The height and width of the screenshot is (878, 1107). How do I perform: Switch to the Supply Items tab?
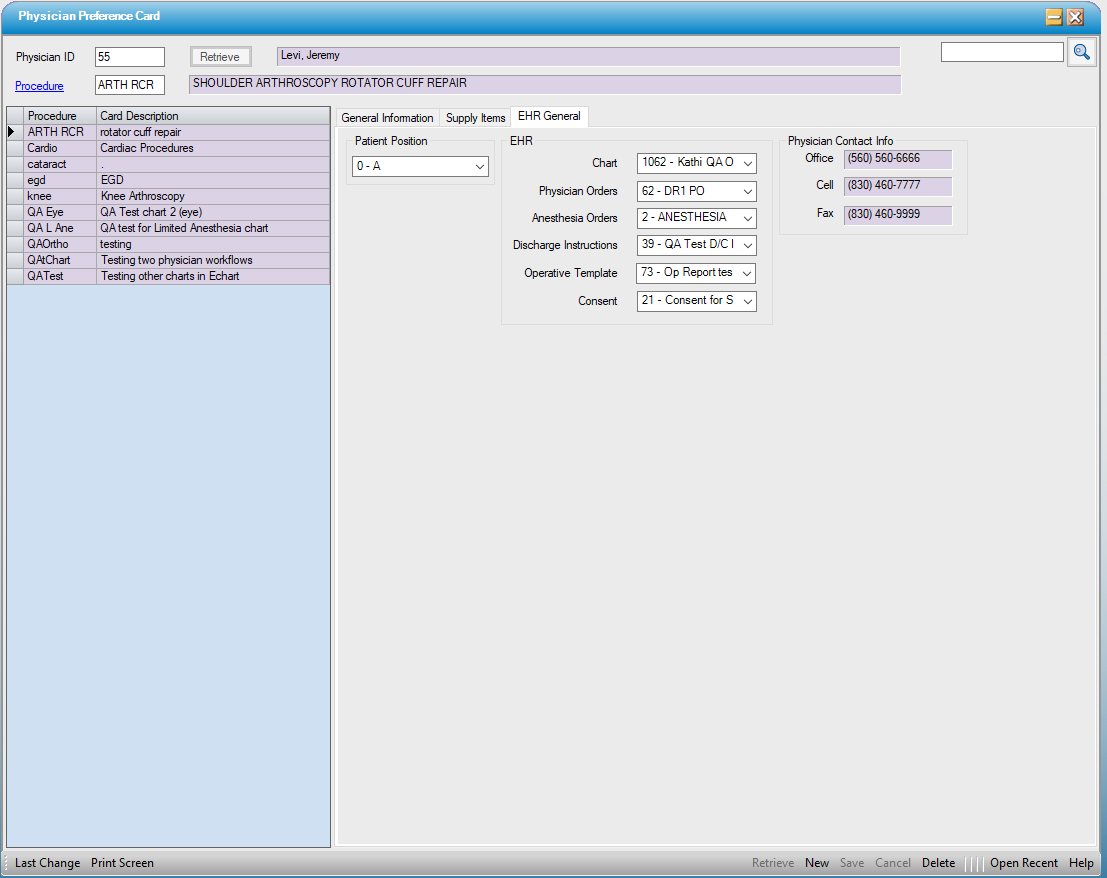(x=475, y=118)
